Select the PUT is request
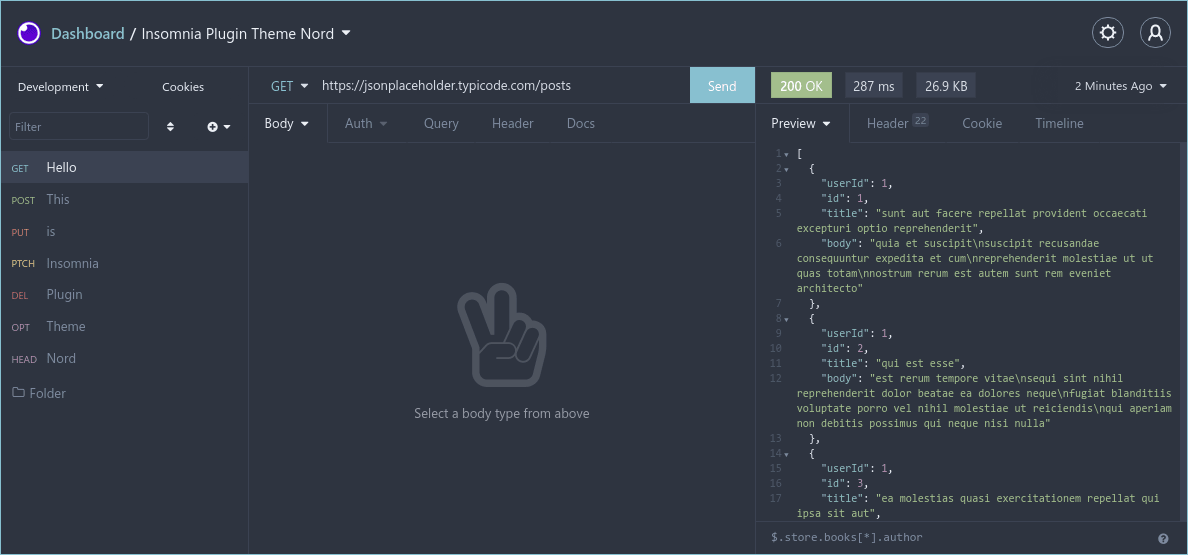This screenshot has width=1188, height=555. point(124,231)
